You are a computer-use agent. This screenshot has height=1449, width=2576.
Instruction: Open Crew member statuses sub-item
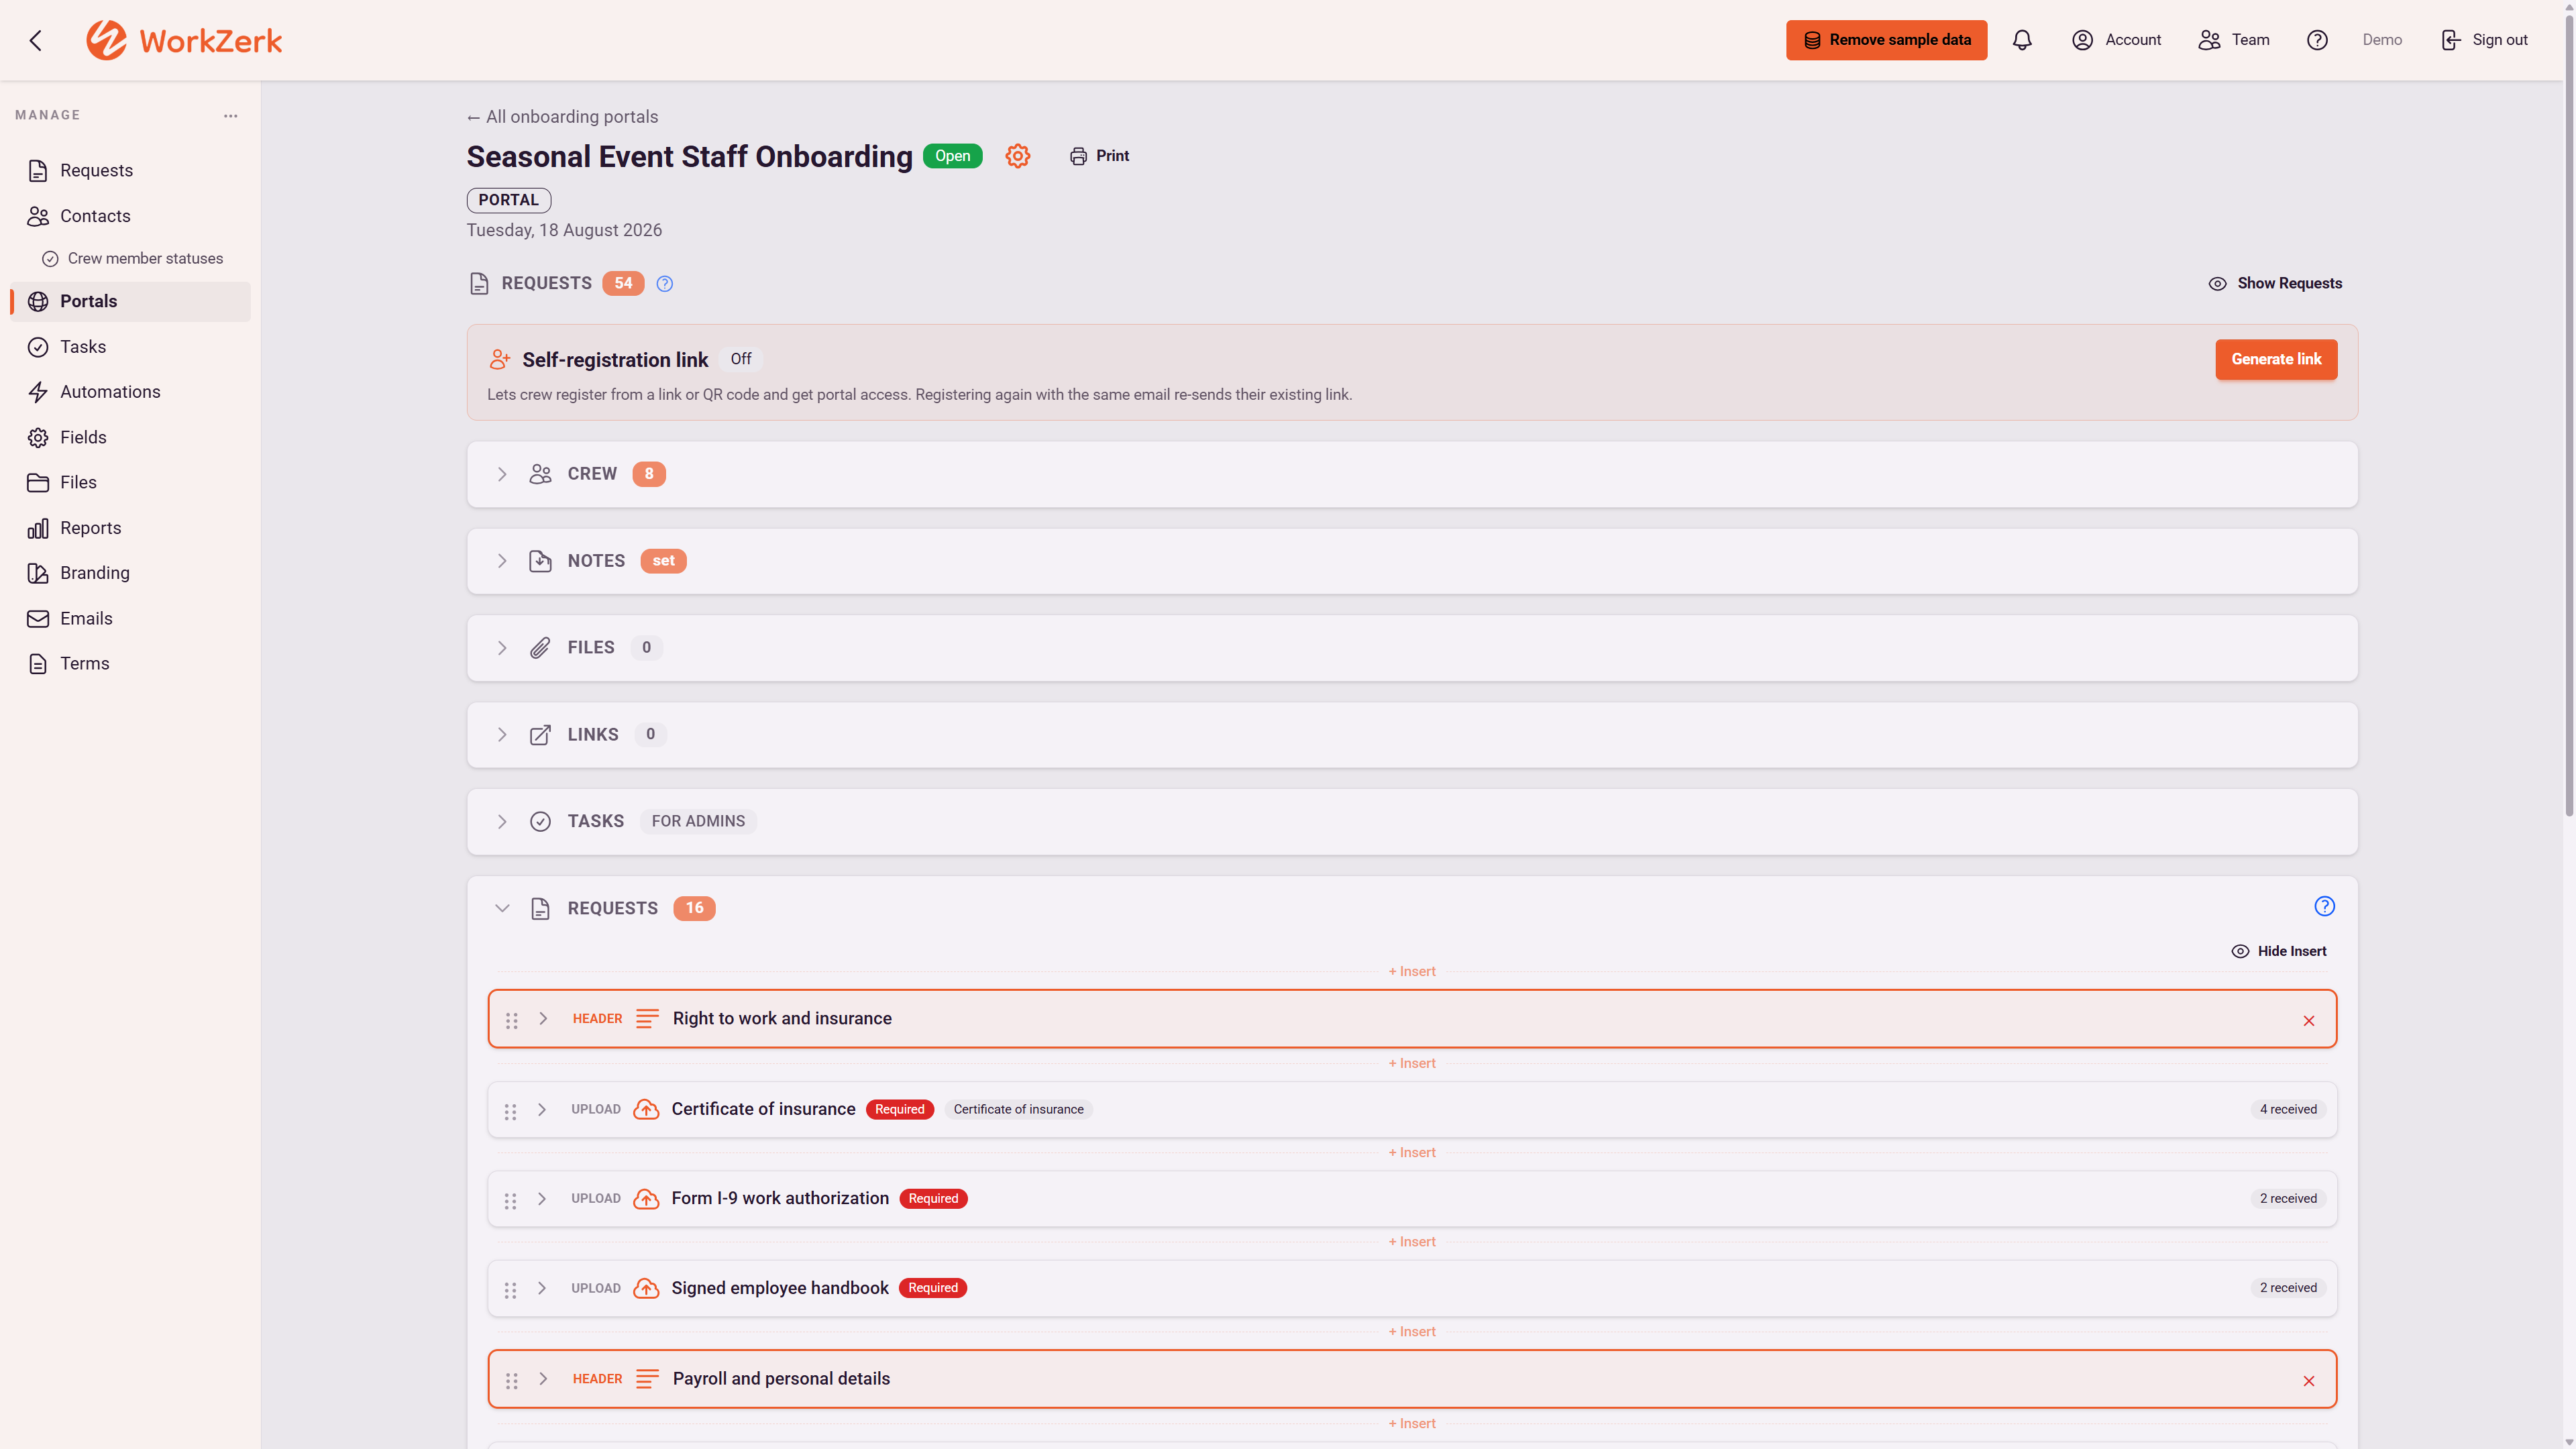tap(132, 258)
